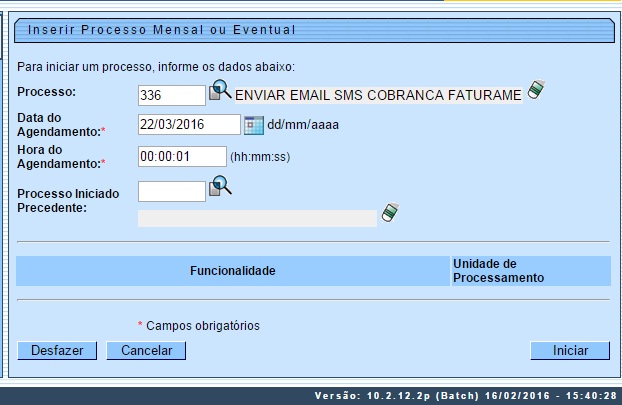Click the empty Processo Iniciado Precedente code field
This screenshot has height=405, width=622.
coord(172,192)
